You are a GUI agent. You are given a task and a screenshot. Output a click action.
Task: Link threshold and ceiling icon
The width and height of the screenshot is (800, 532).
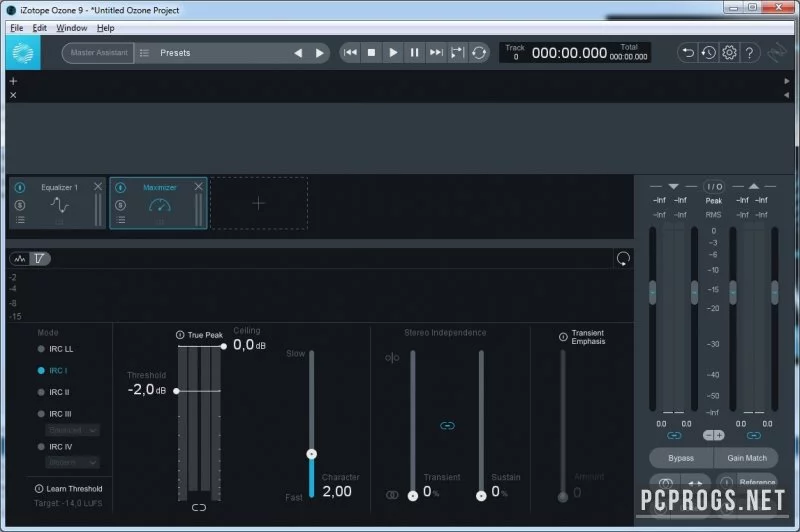(x=199, y=508)
